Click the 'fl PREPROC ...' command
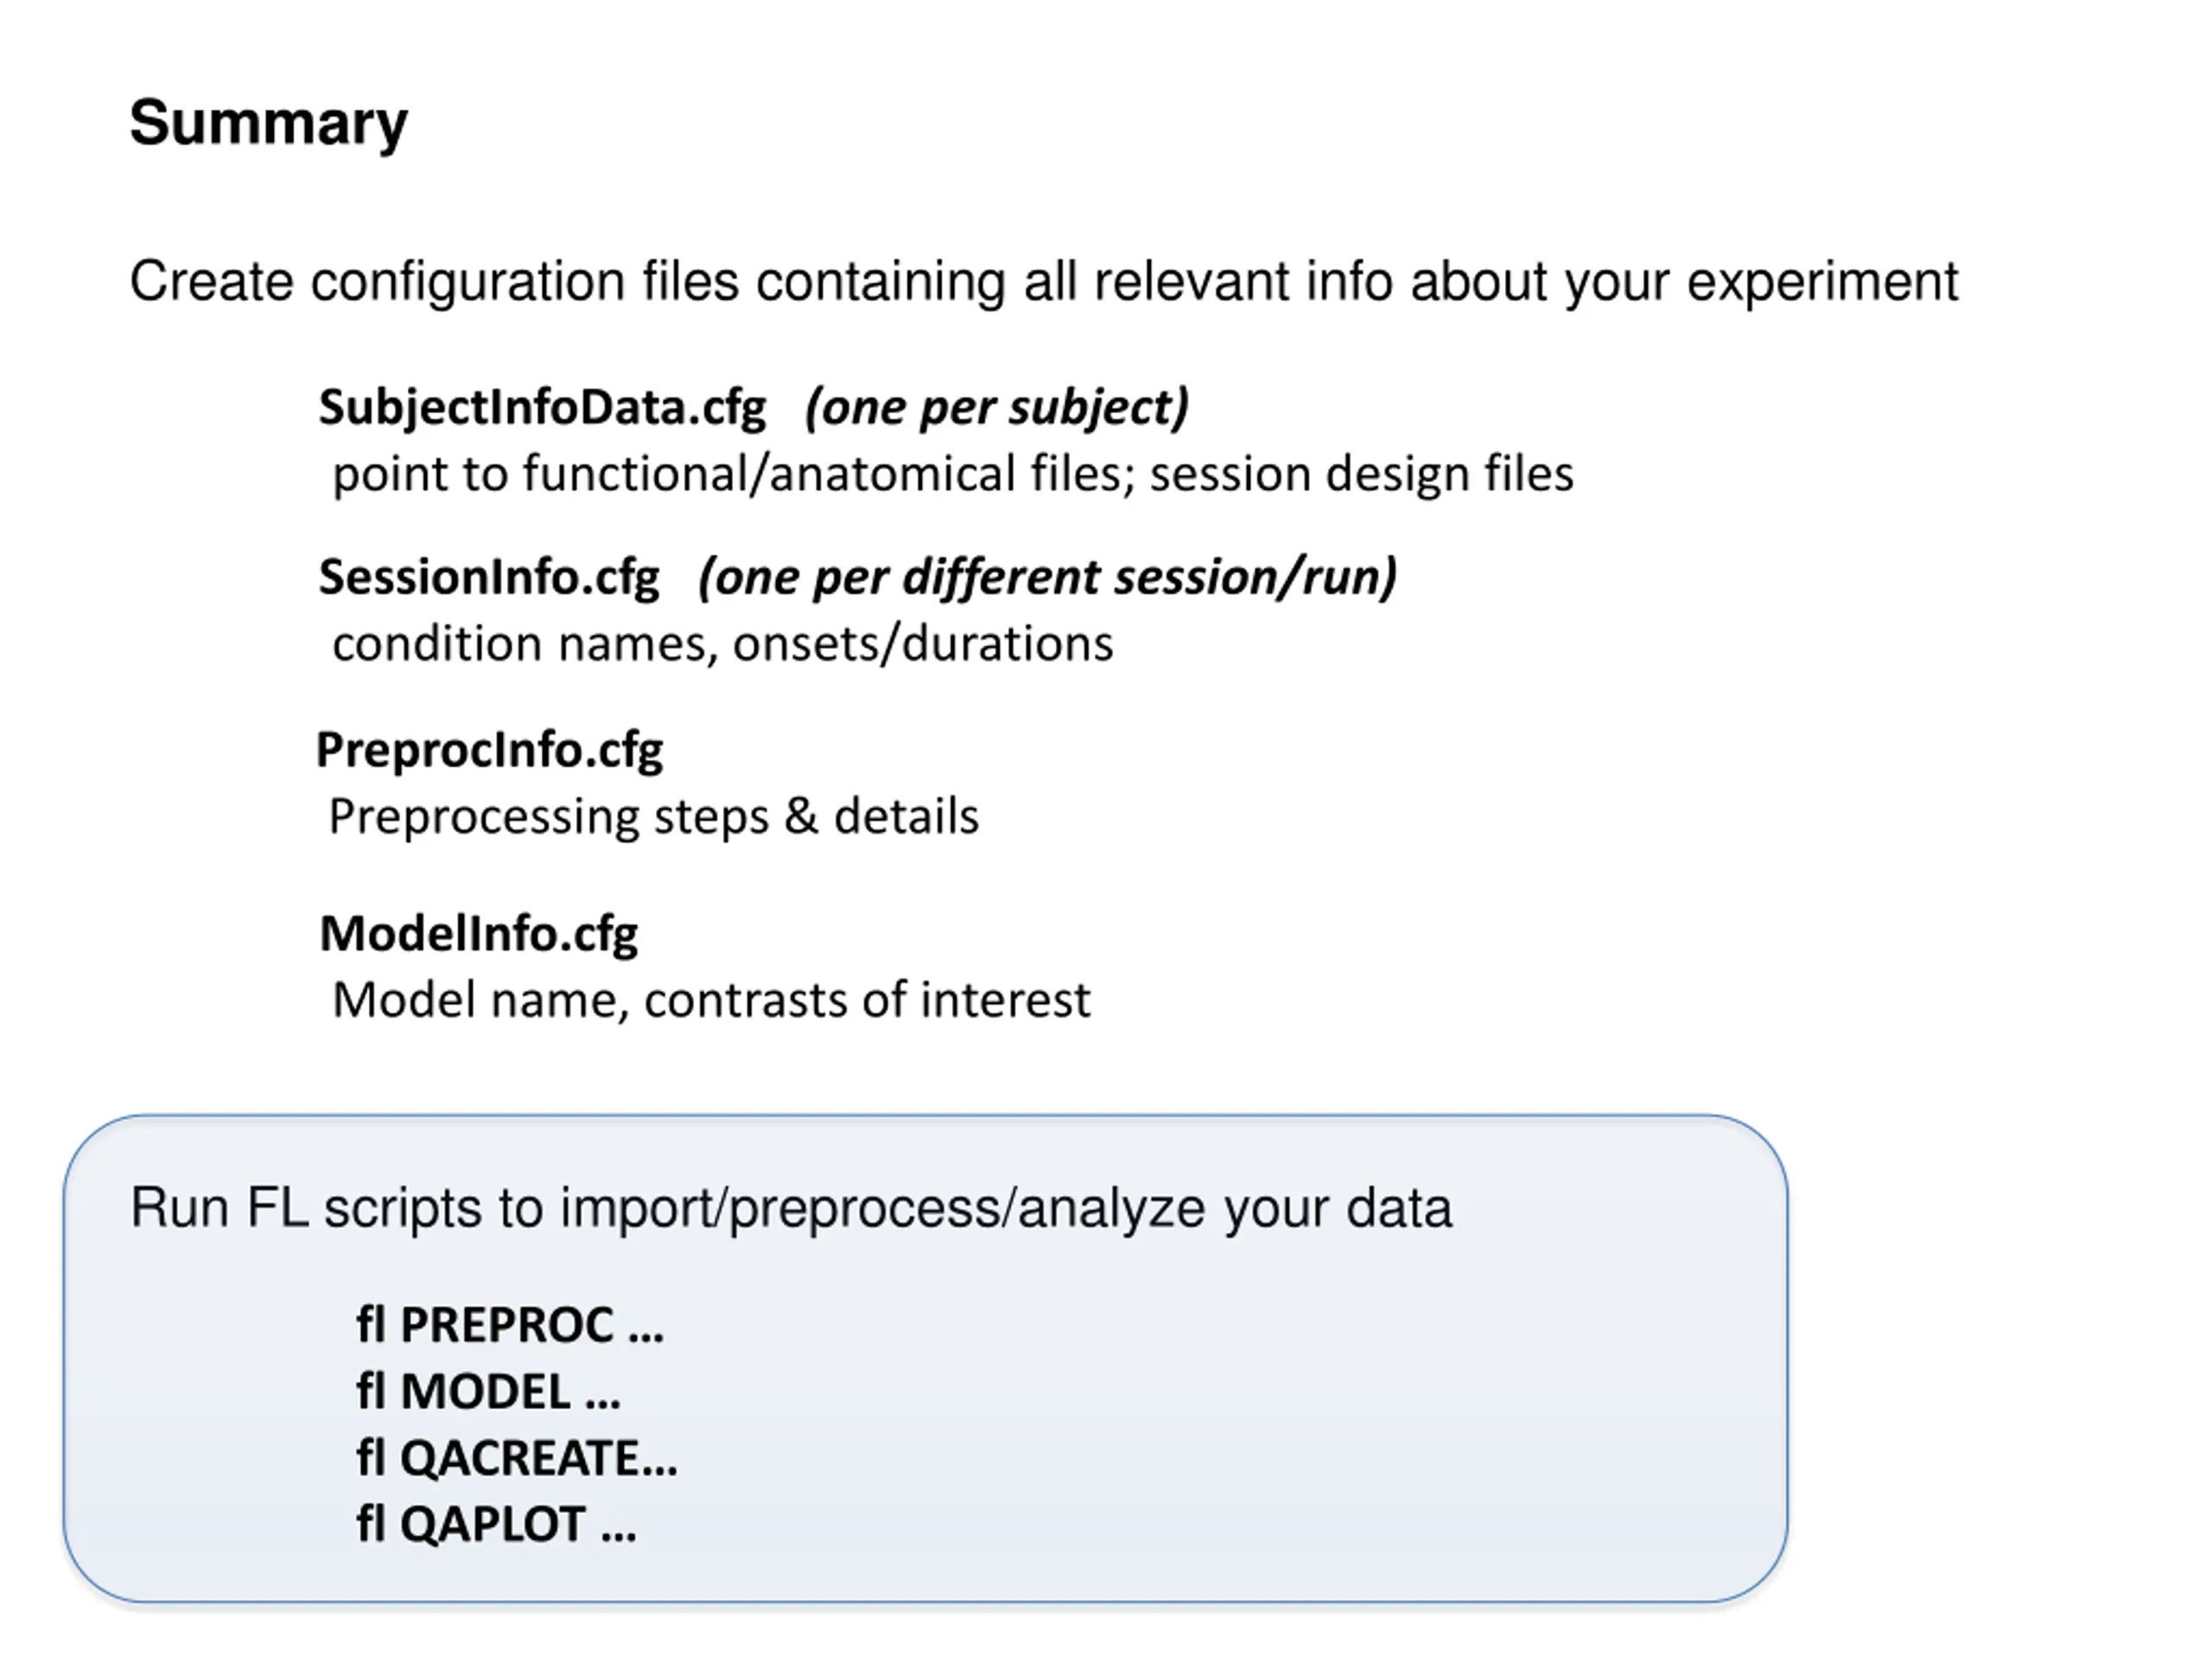The width and height of the screenshot is (2212, 1659). (510, 1326)
